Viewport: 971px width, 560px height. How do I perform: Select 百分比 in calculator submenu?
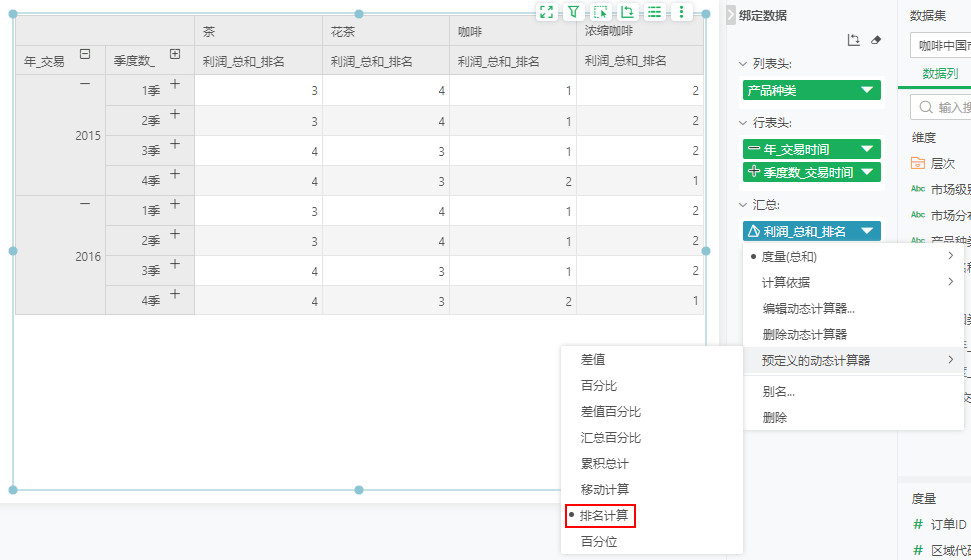(651, 385)
